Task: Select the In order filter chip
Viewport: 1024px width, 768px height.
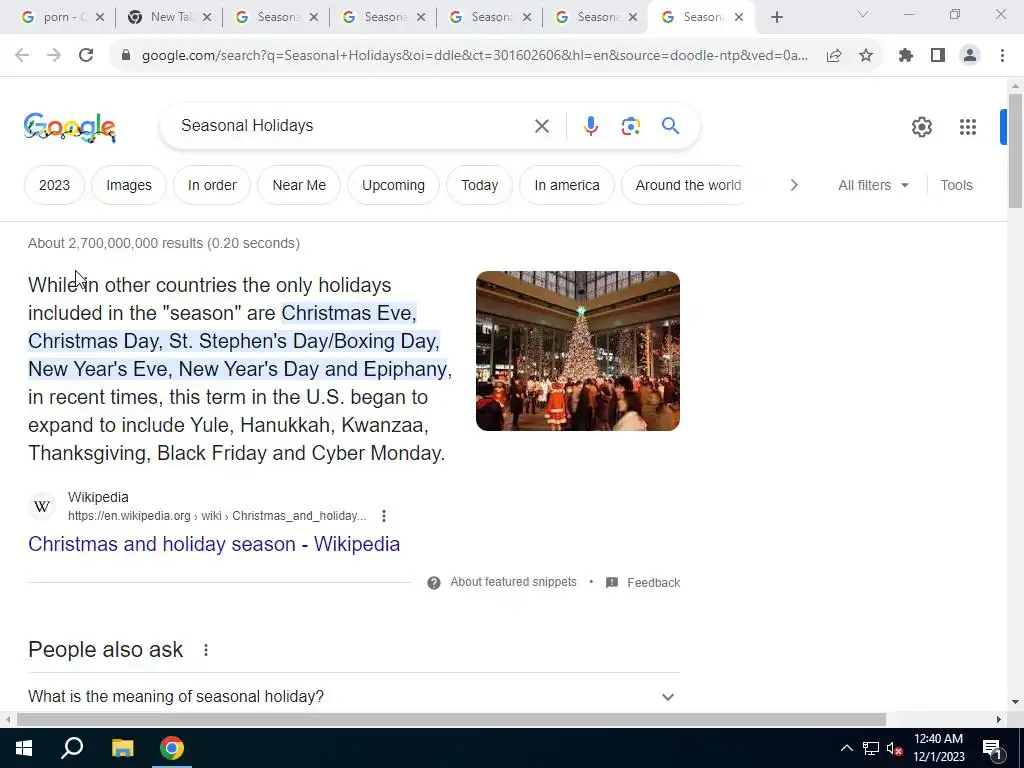Action: (x=212, y=185)
